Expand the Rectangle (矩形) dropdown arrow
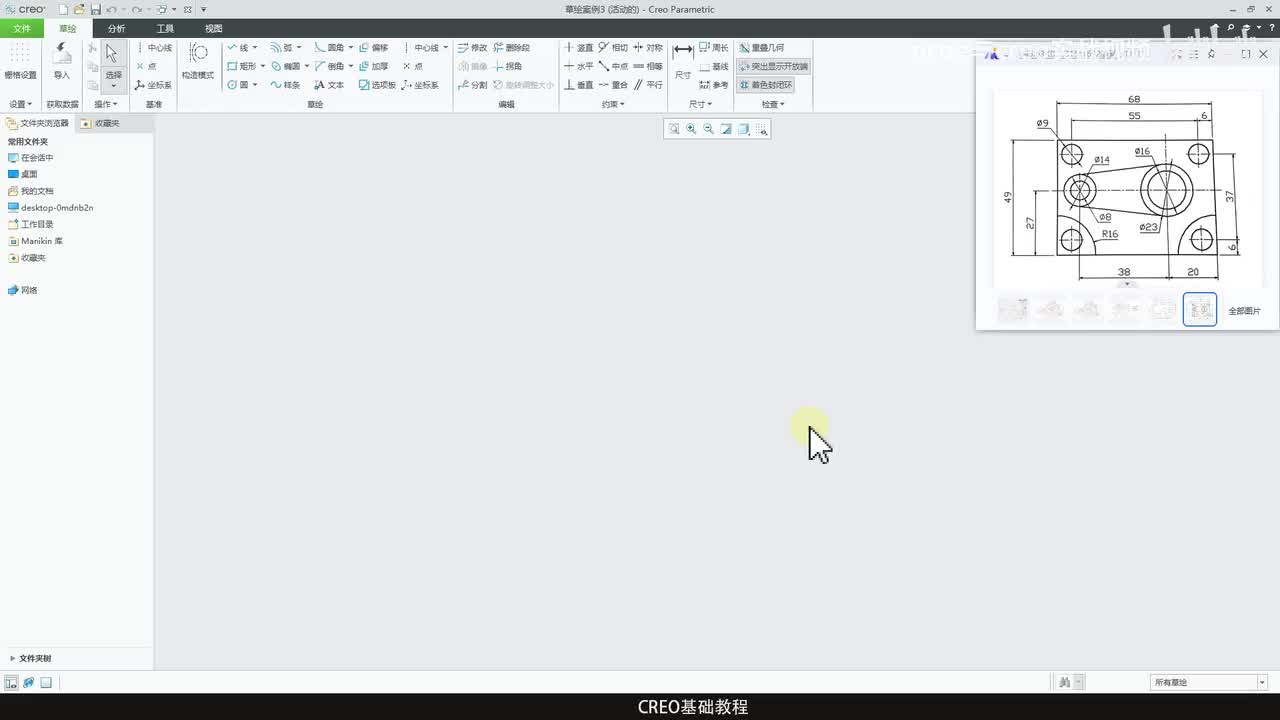Screen dimensions: 1280x720 coord(263,66)
